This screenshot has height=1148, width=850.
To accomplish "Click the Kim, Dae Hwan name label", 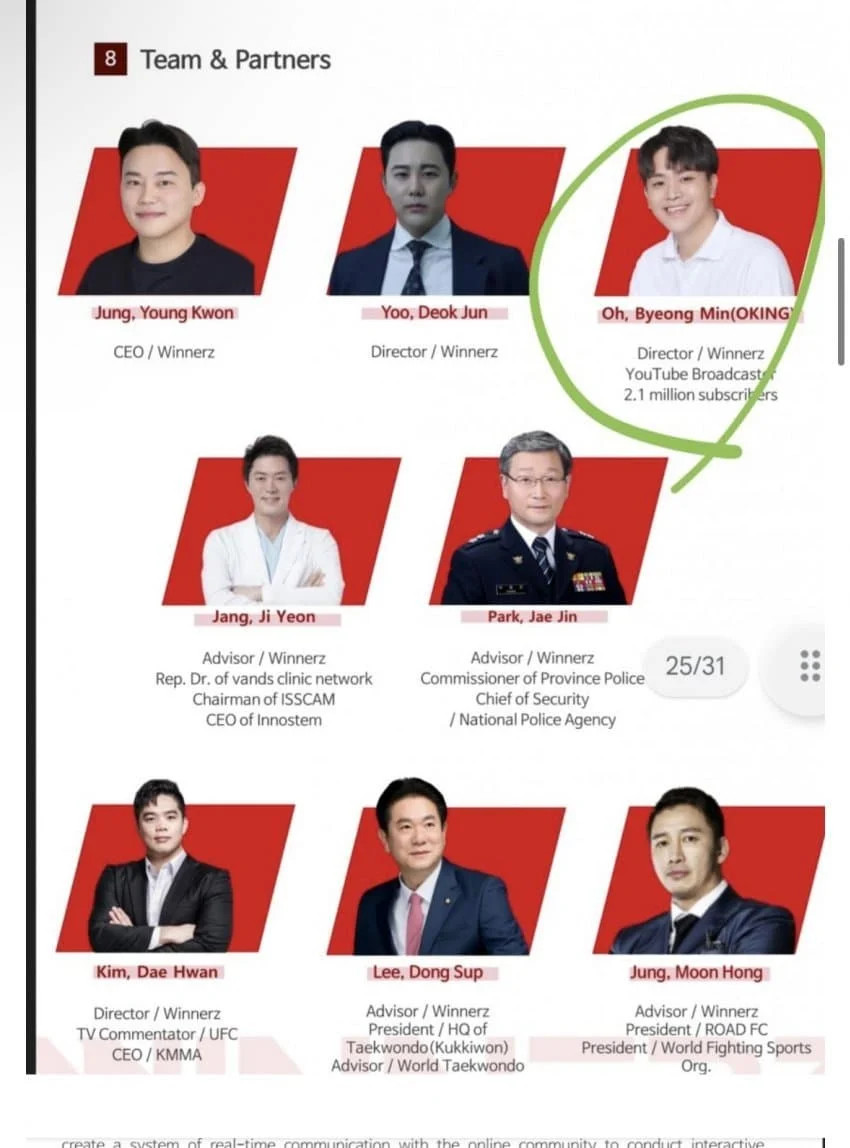I will [x=157, y=972].
